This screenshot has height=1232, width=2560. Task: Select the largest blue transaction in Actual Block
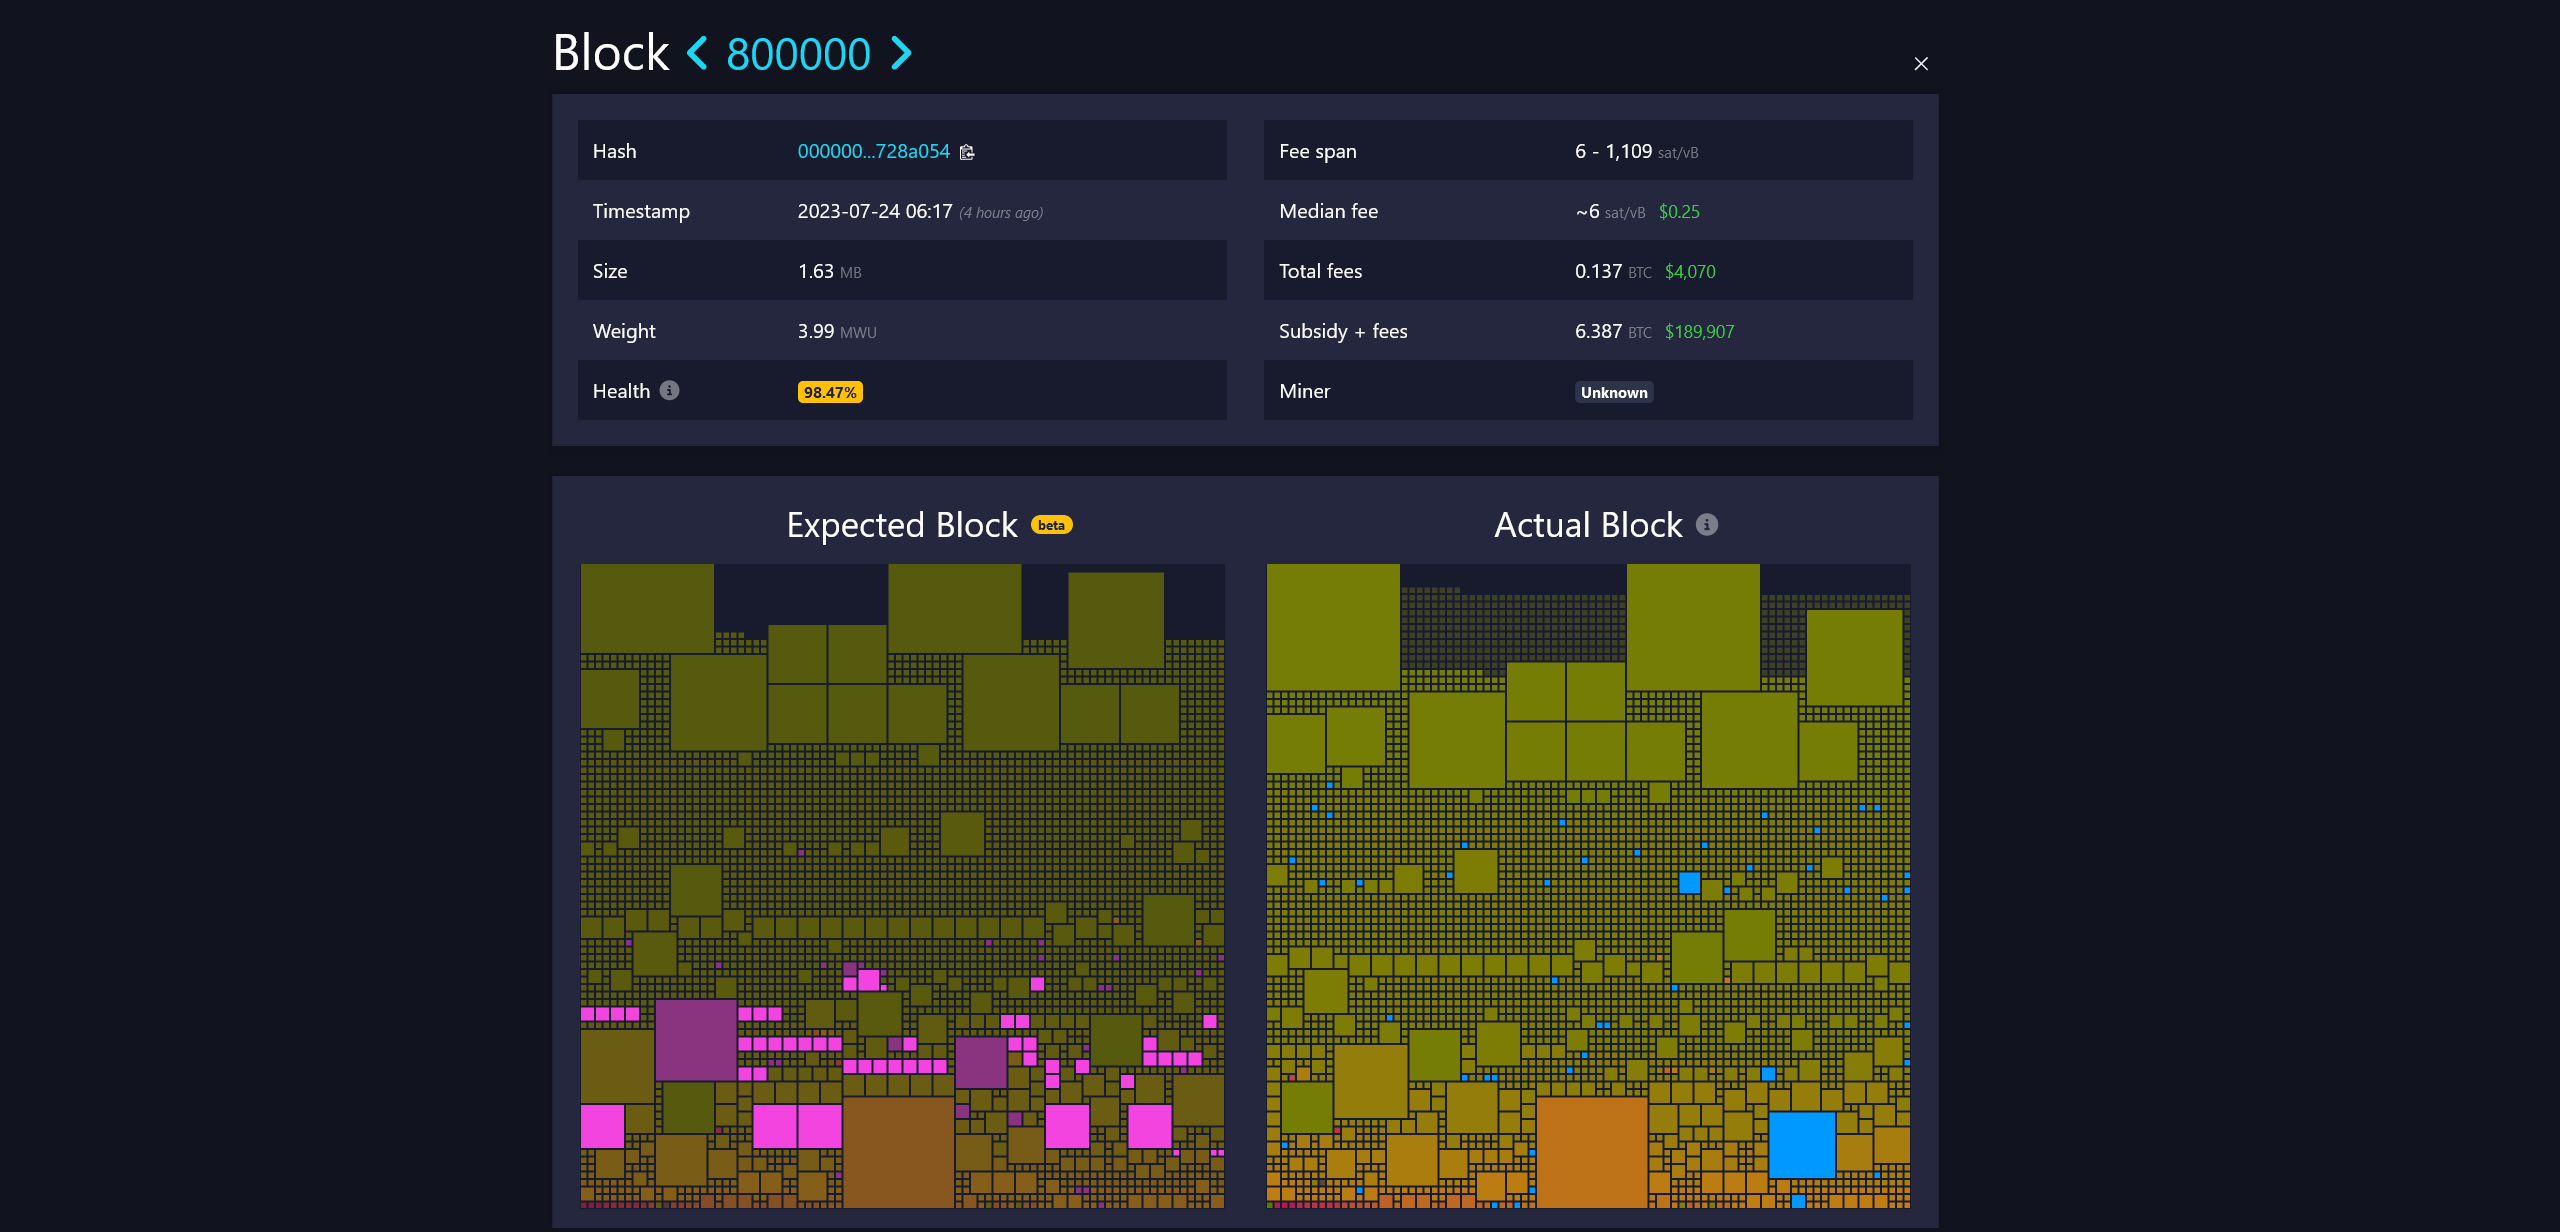click(1801, 1144)
